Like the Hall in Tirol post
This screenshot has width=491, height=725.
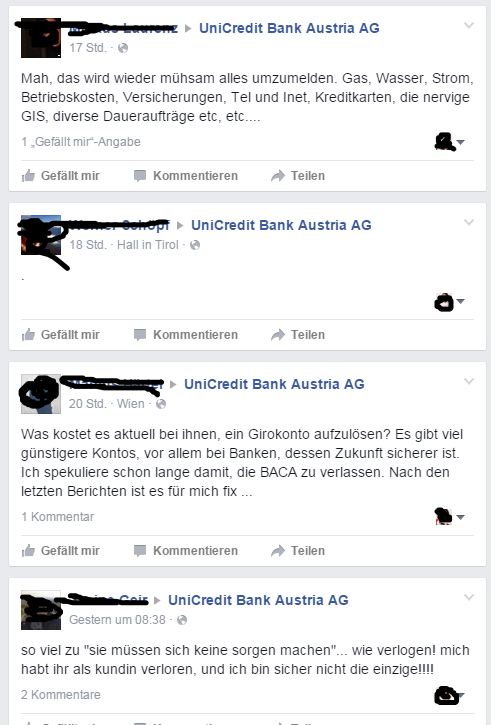point(61,335)
